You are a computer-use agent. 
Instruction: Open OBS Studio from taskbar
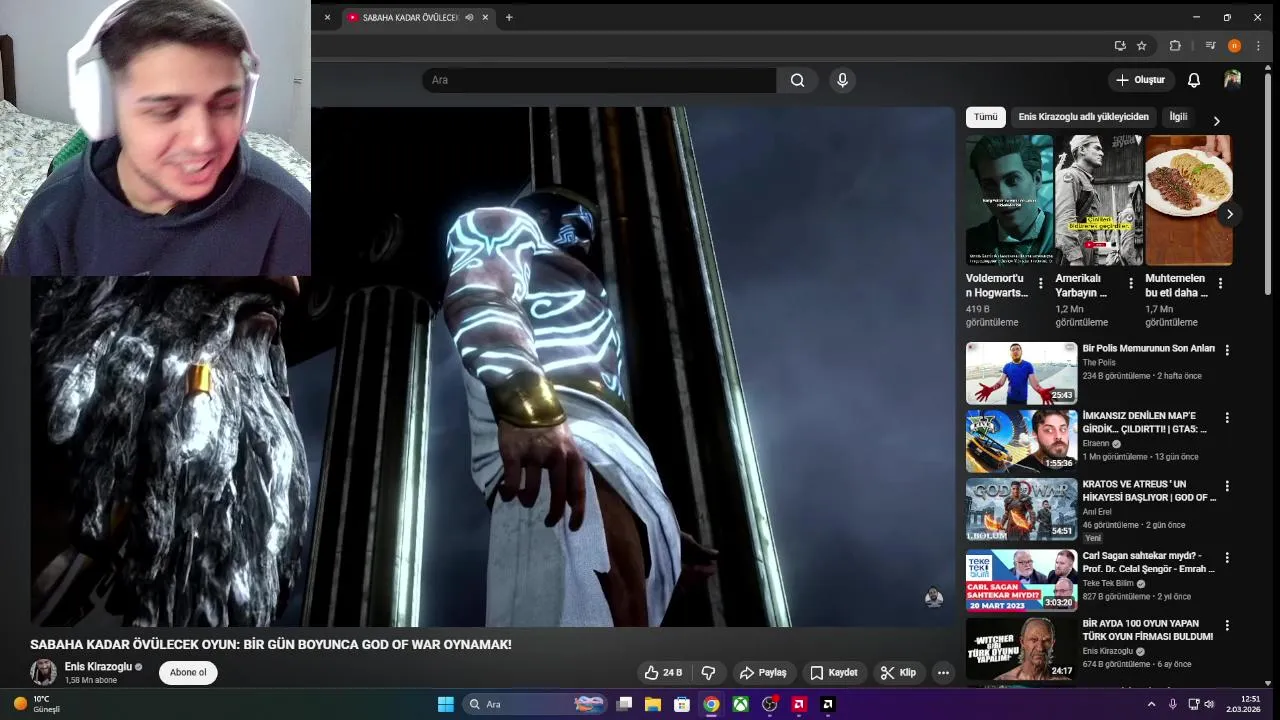(x=769, y=704)
